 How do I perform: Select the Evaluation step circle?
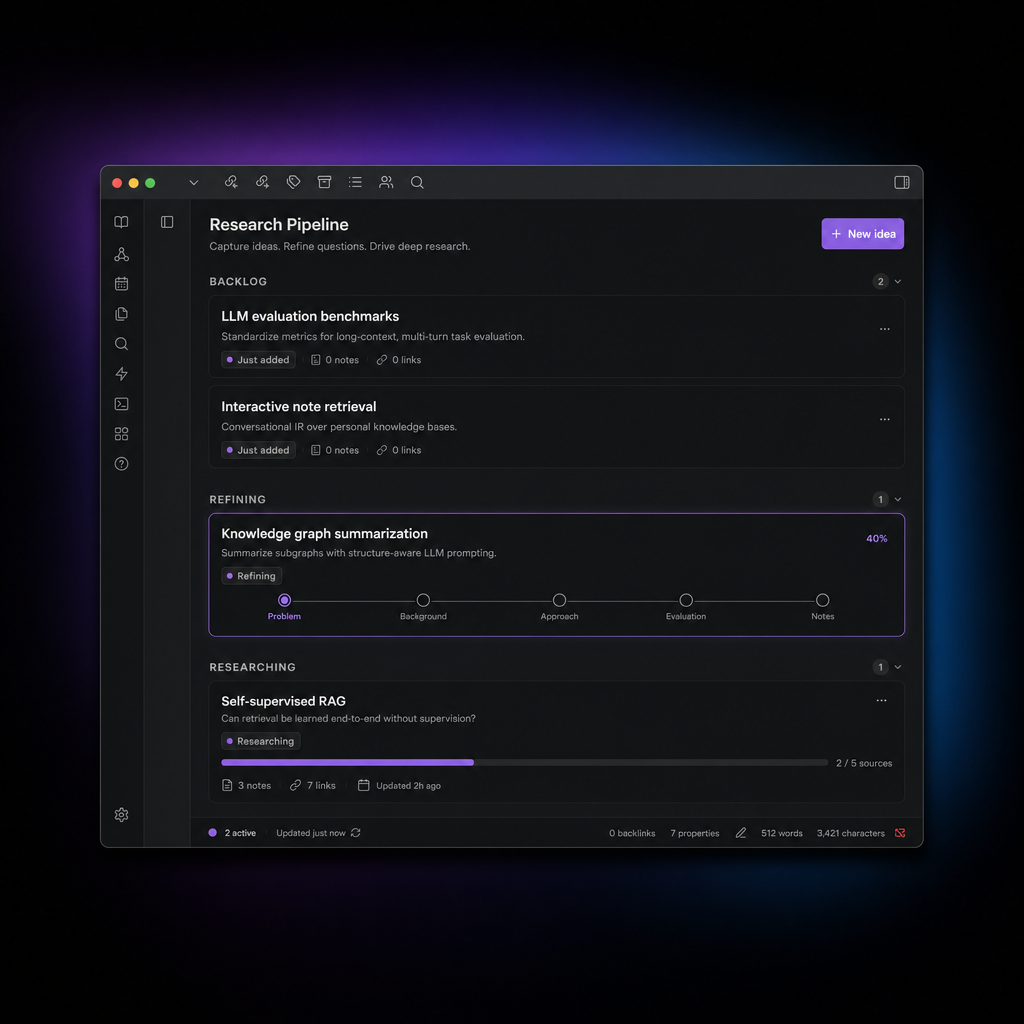[686, 600]
